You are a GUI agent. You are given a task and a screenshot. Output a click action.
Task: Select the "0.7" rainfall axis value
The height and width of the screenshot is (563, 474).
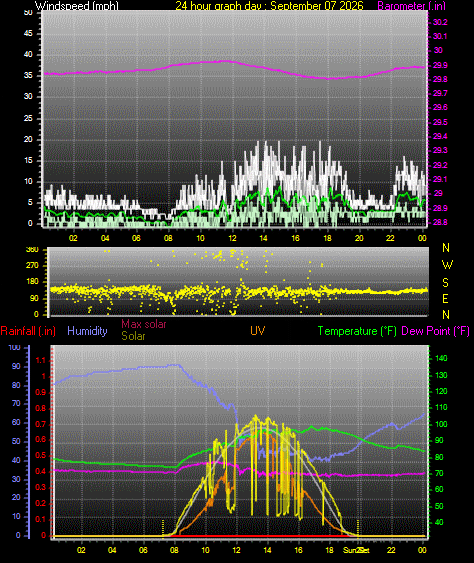41,424
